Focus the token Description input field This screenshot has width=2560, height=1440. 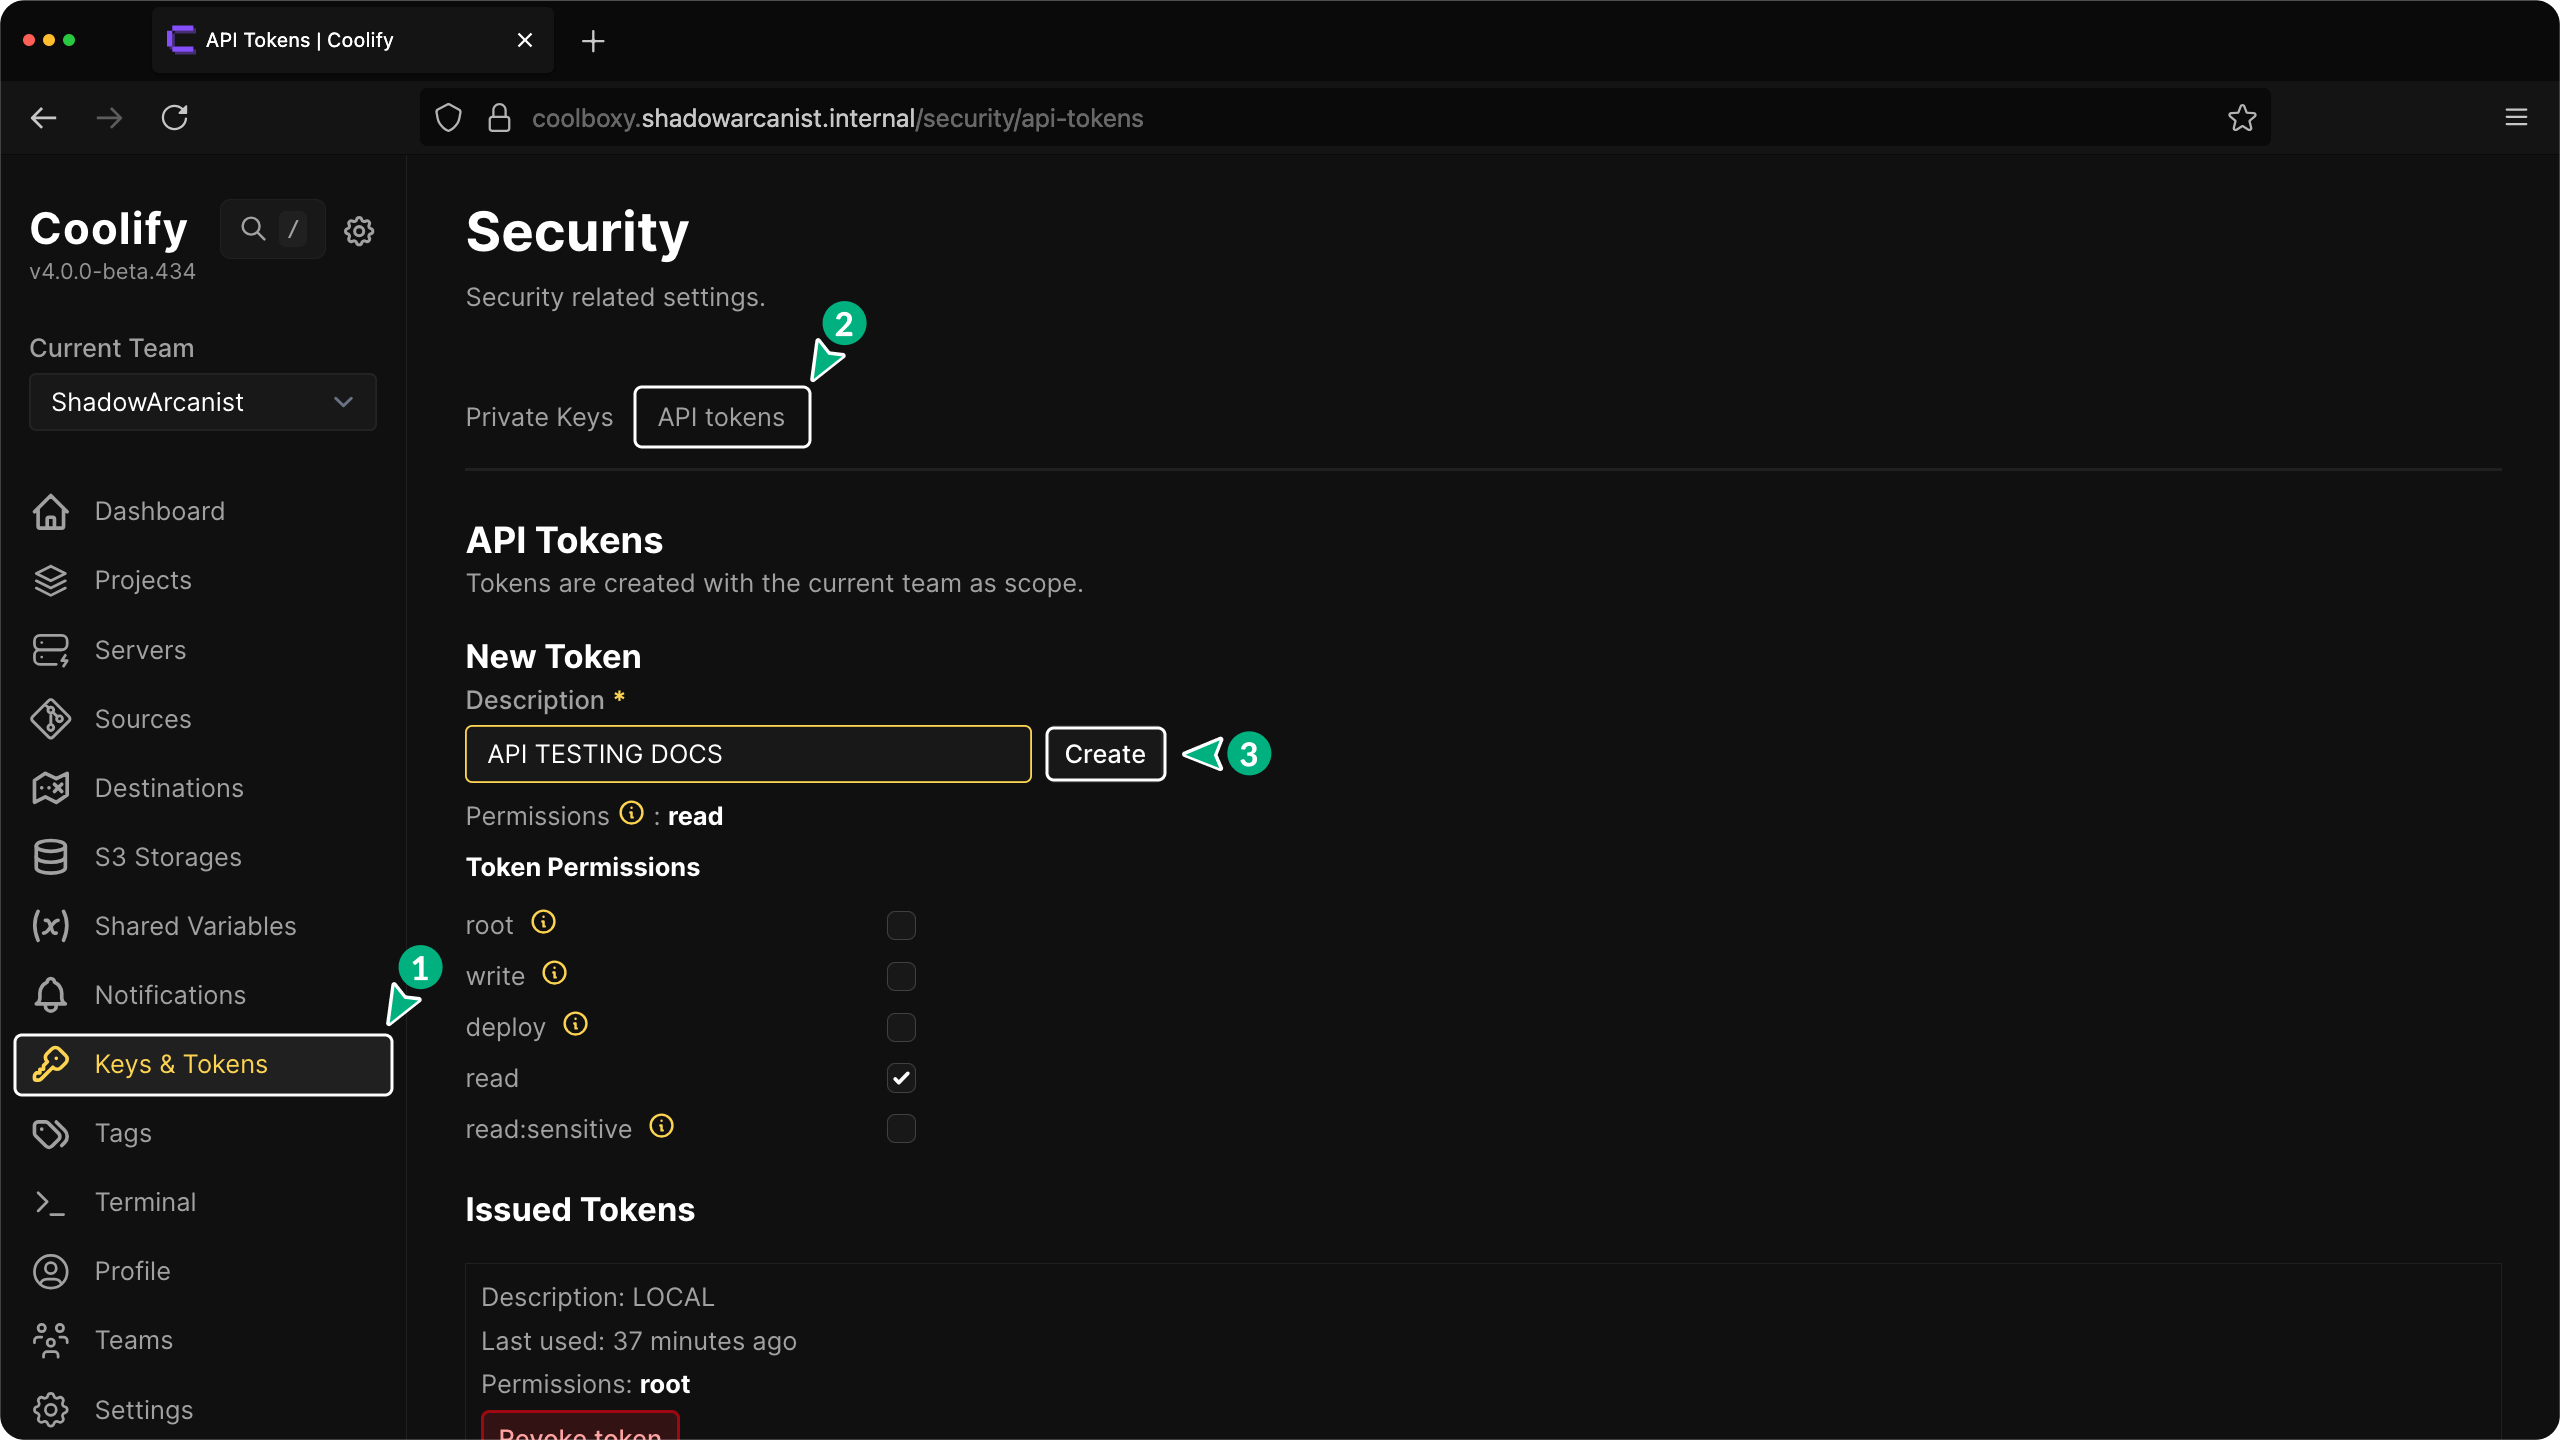click(748, 754)
